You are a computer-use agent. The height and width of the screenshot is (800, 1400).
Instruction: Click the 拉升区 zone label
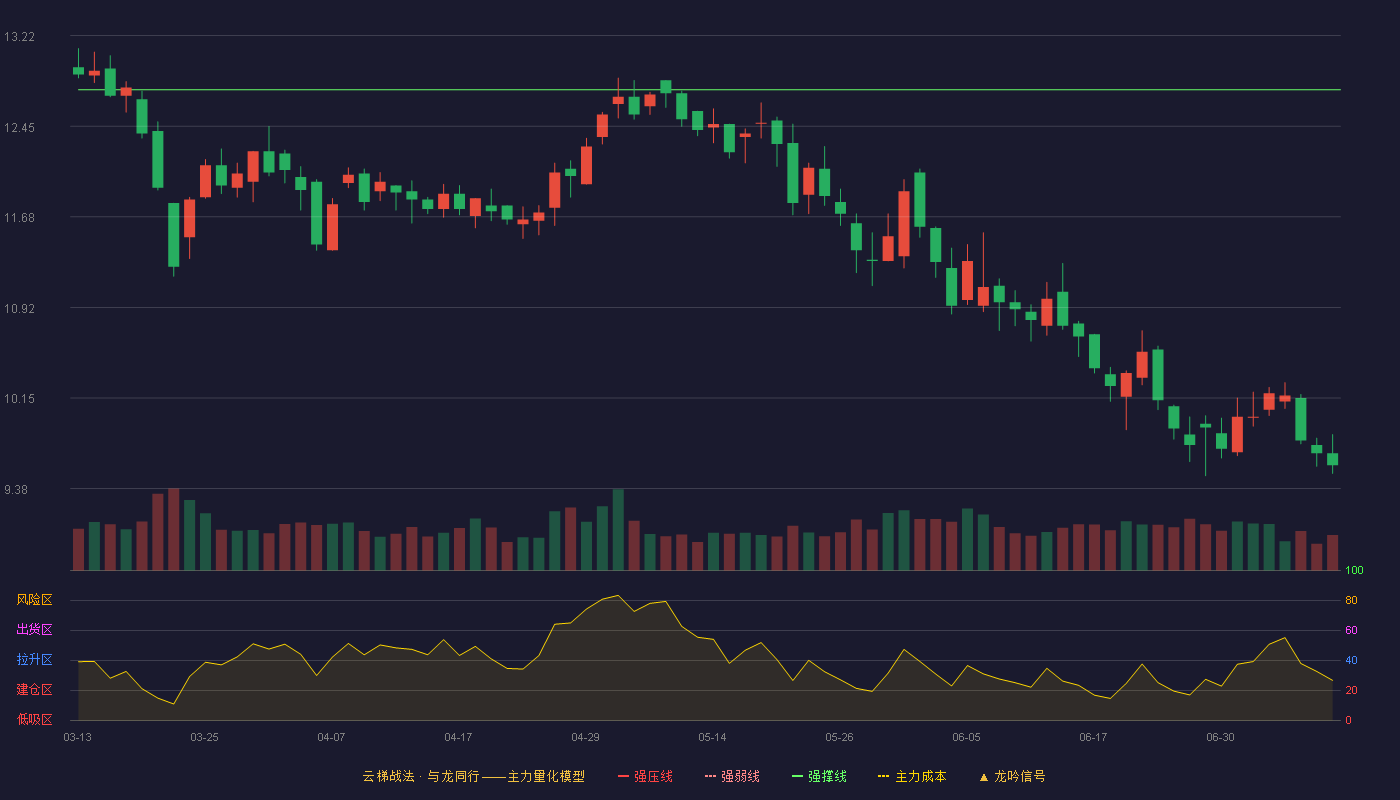click(x=34, y=660)
